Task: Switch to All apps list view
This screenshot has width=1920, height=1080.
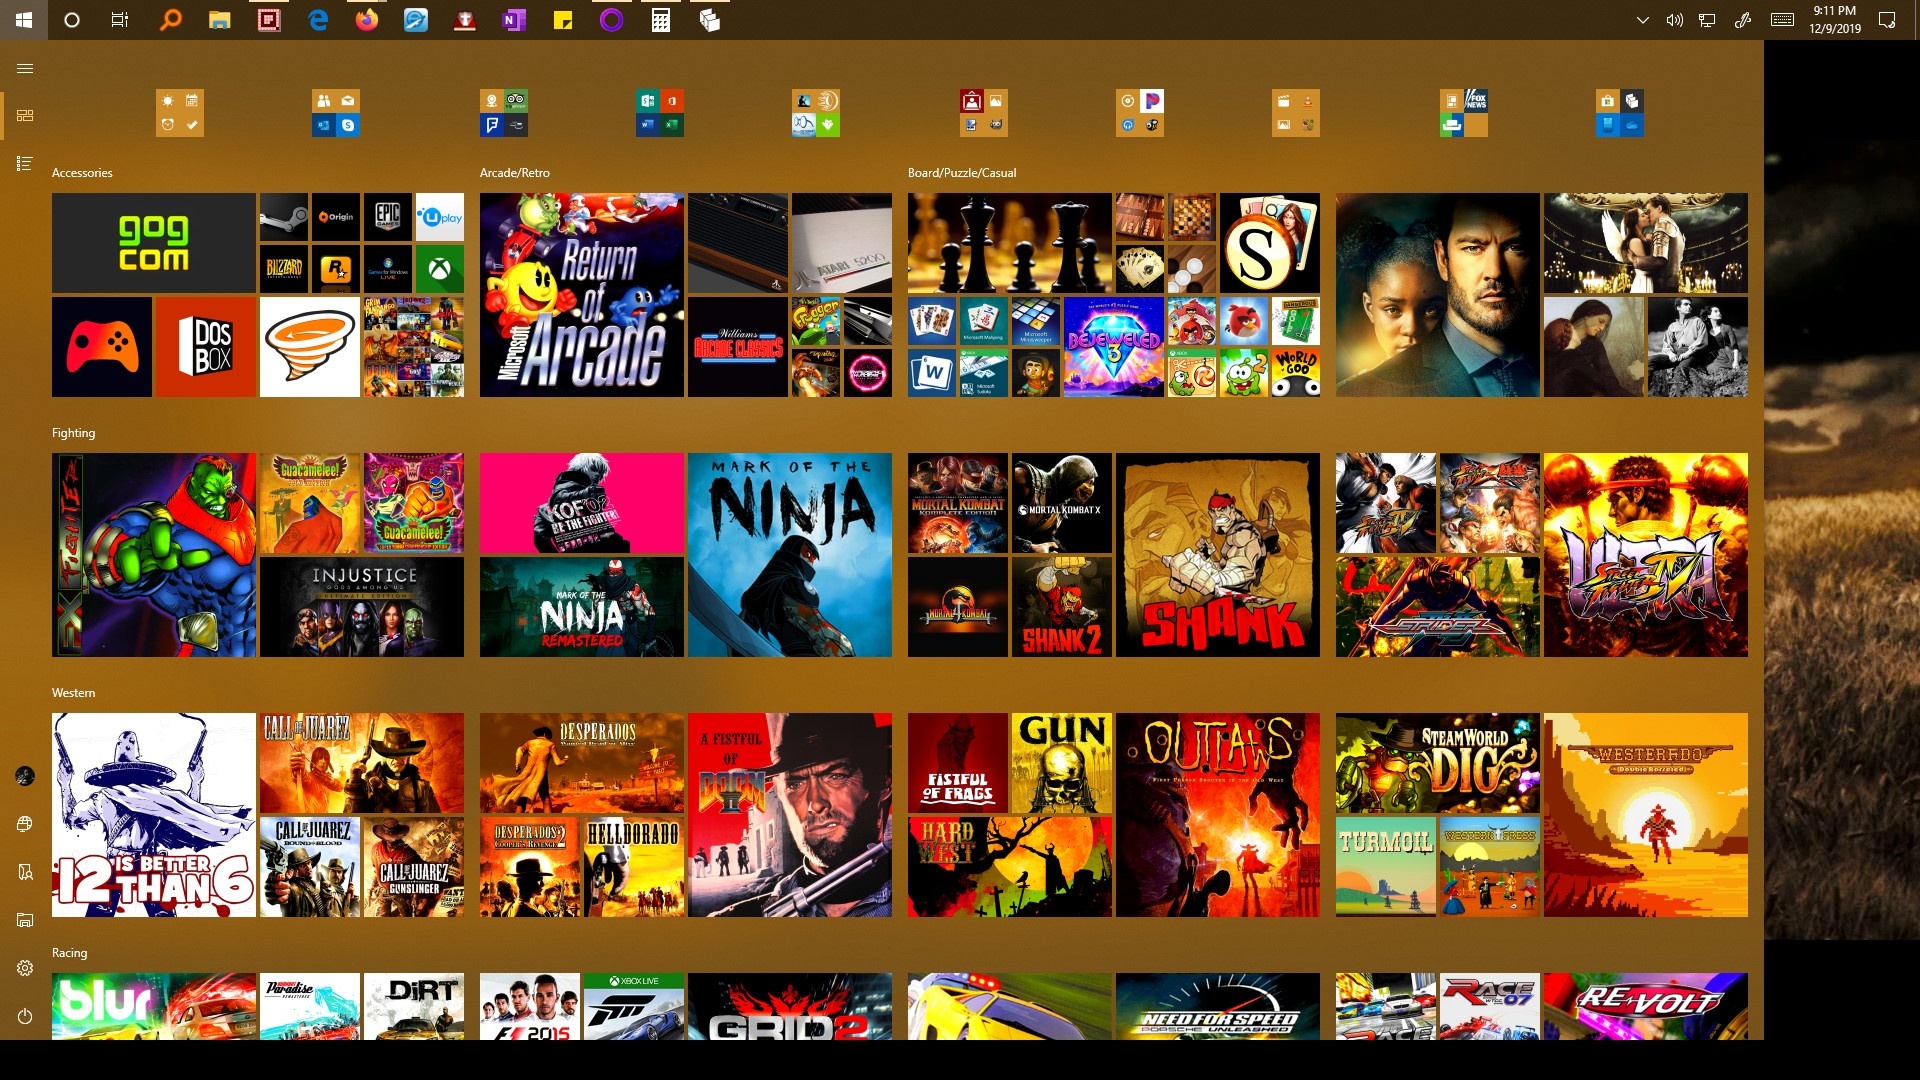Action: [25, 163]
